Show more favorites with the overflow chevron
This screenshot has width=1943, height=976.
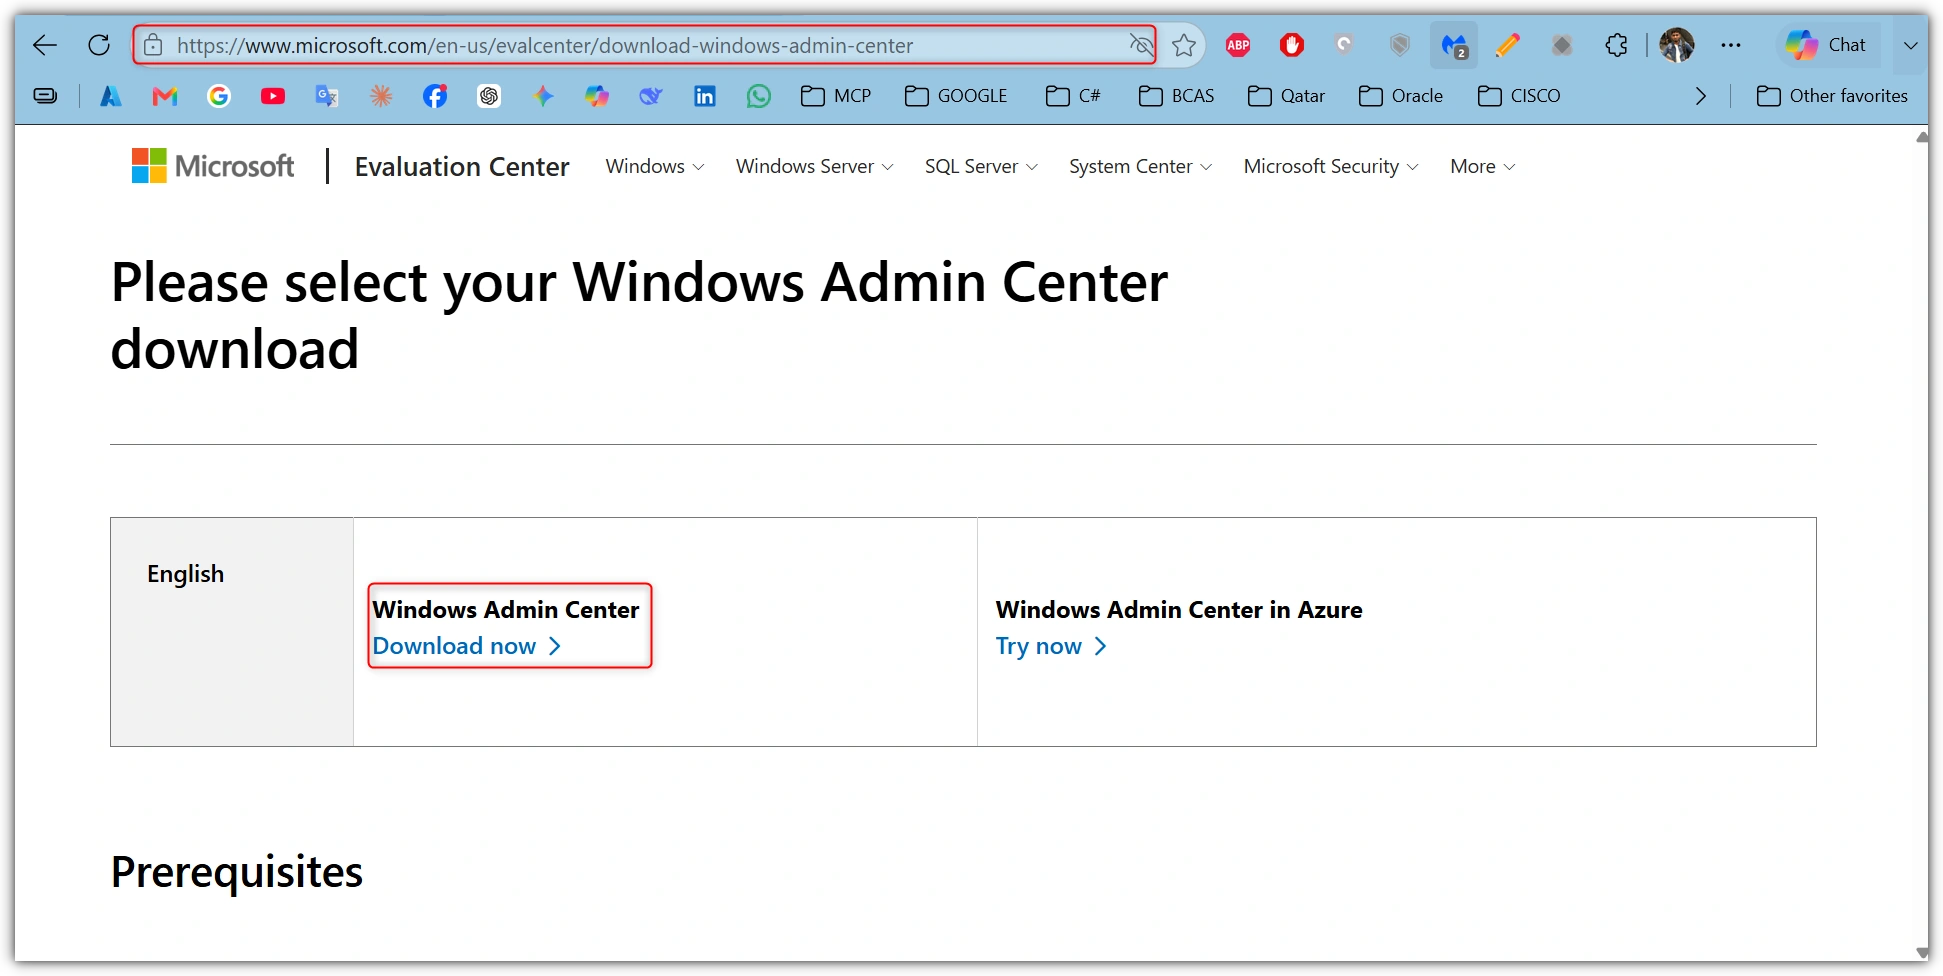click(x=1701, y=96)
